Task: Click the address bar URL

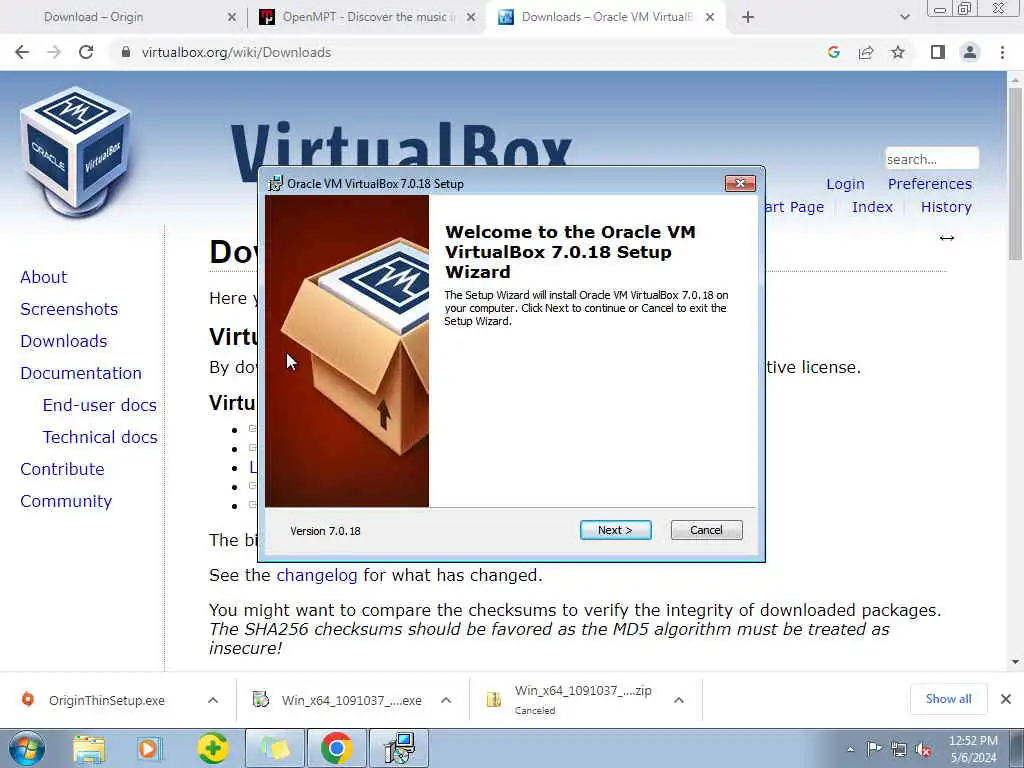Action: coord(236,52)
